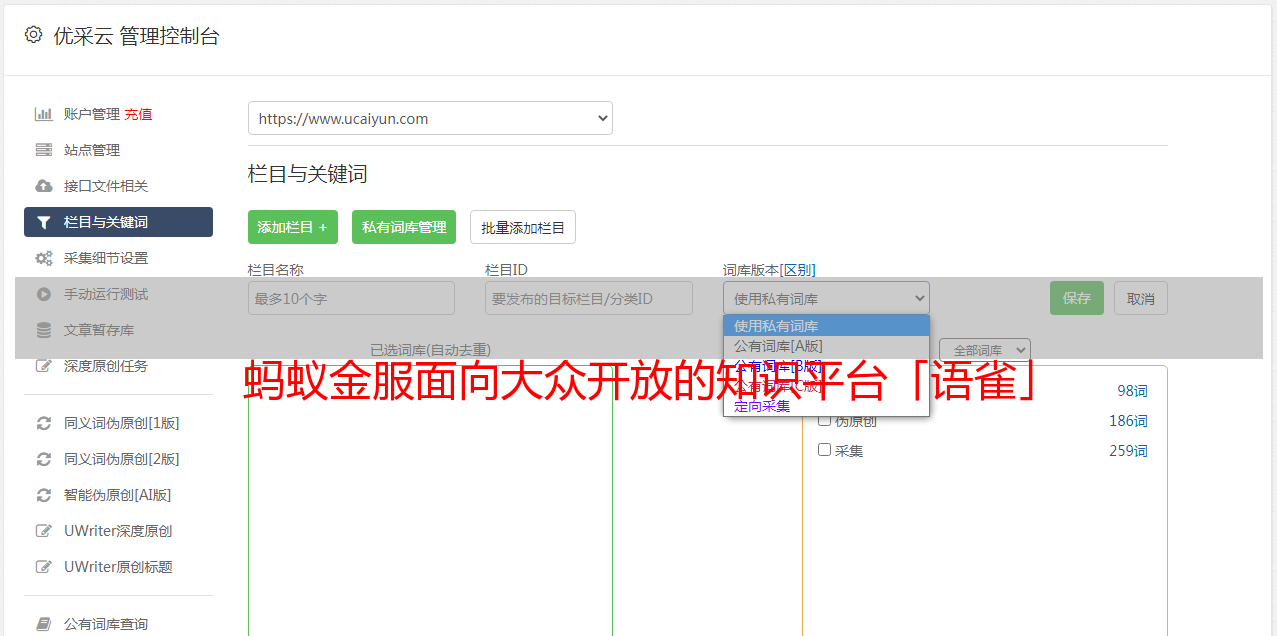Click the gears icon for 采集细节设置
Viewport: 1277px width, 636px height.
[44, 258]
